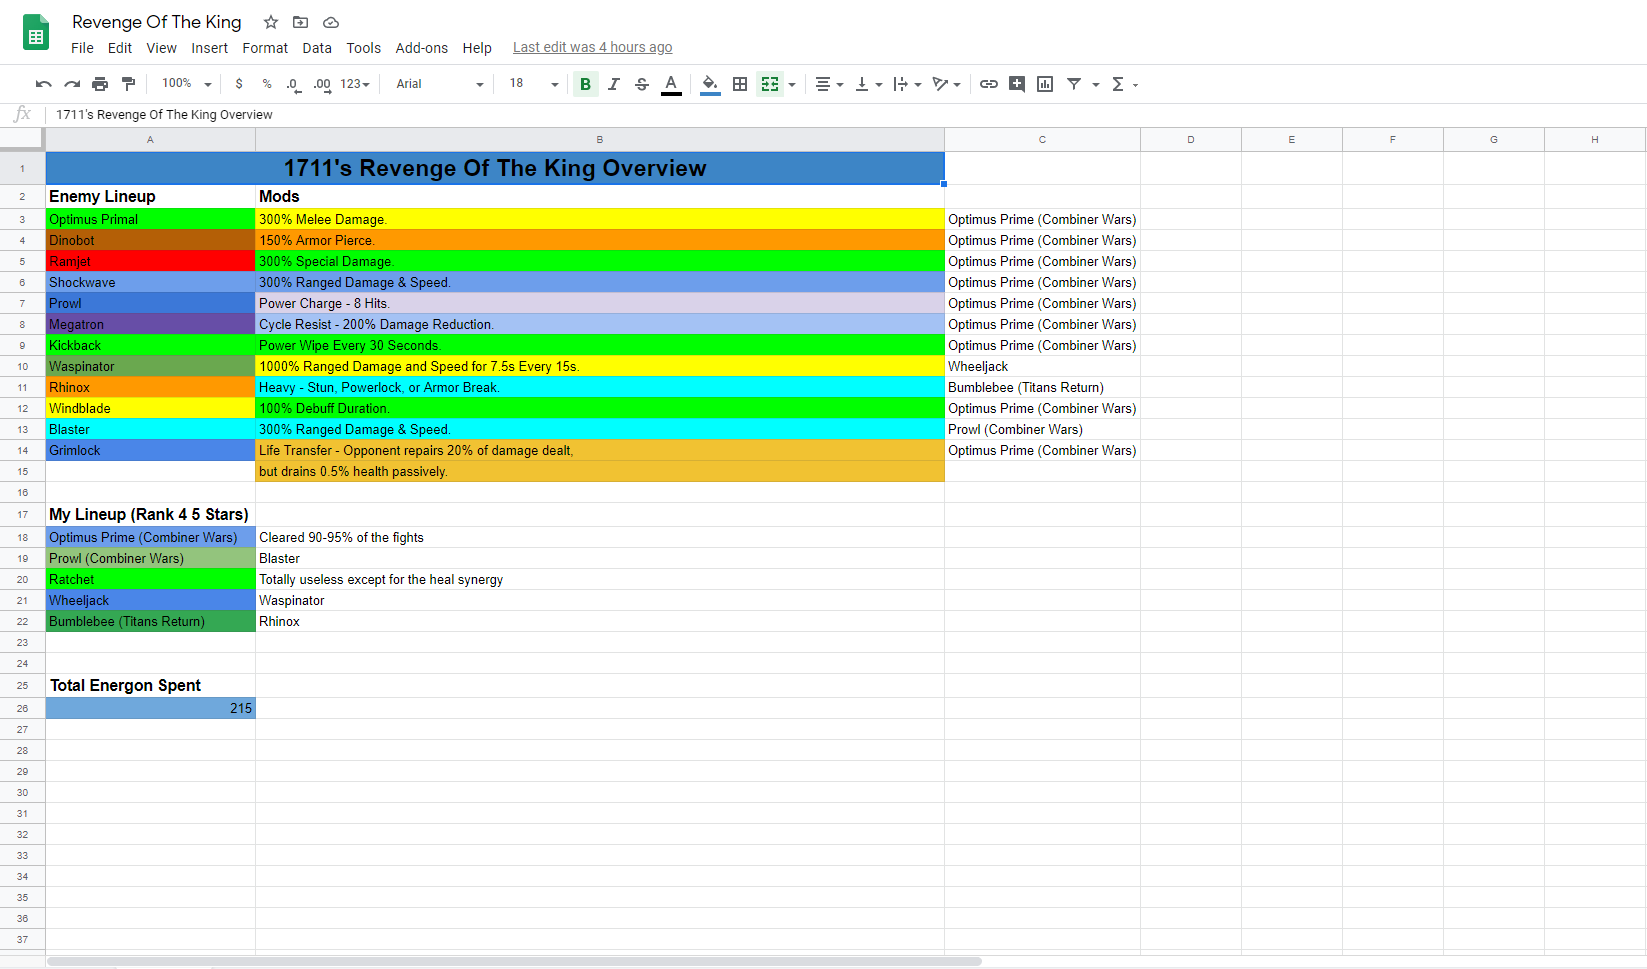This screenshot has width=1647, height=969.
Task: Decrease decimal places icon
Action: tap(293, 84)
